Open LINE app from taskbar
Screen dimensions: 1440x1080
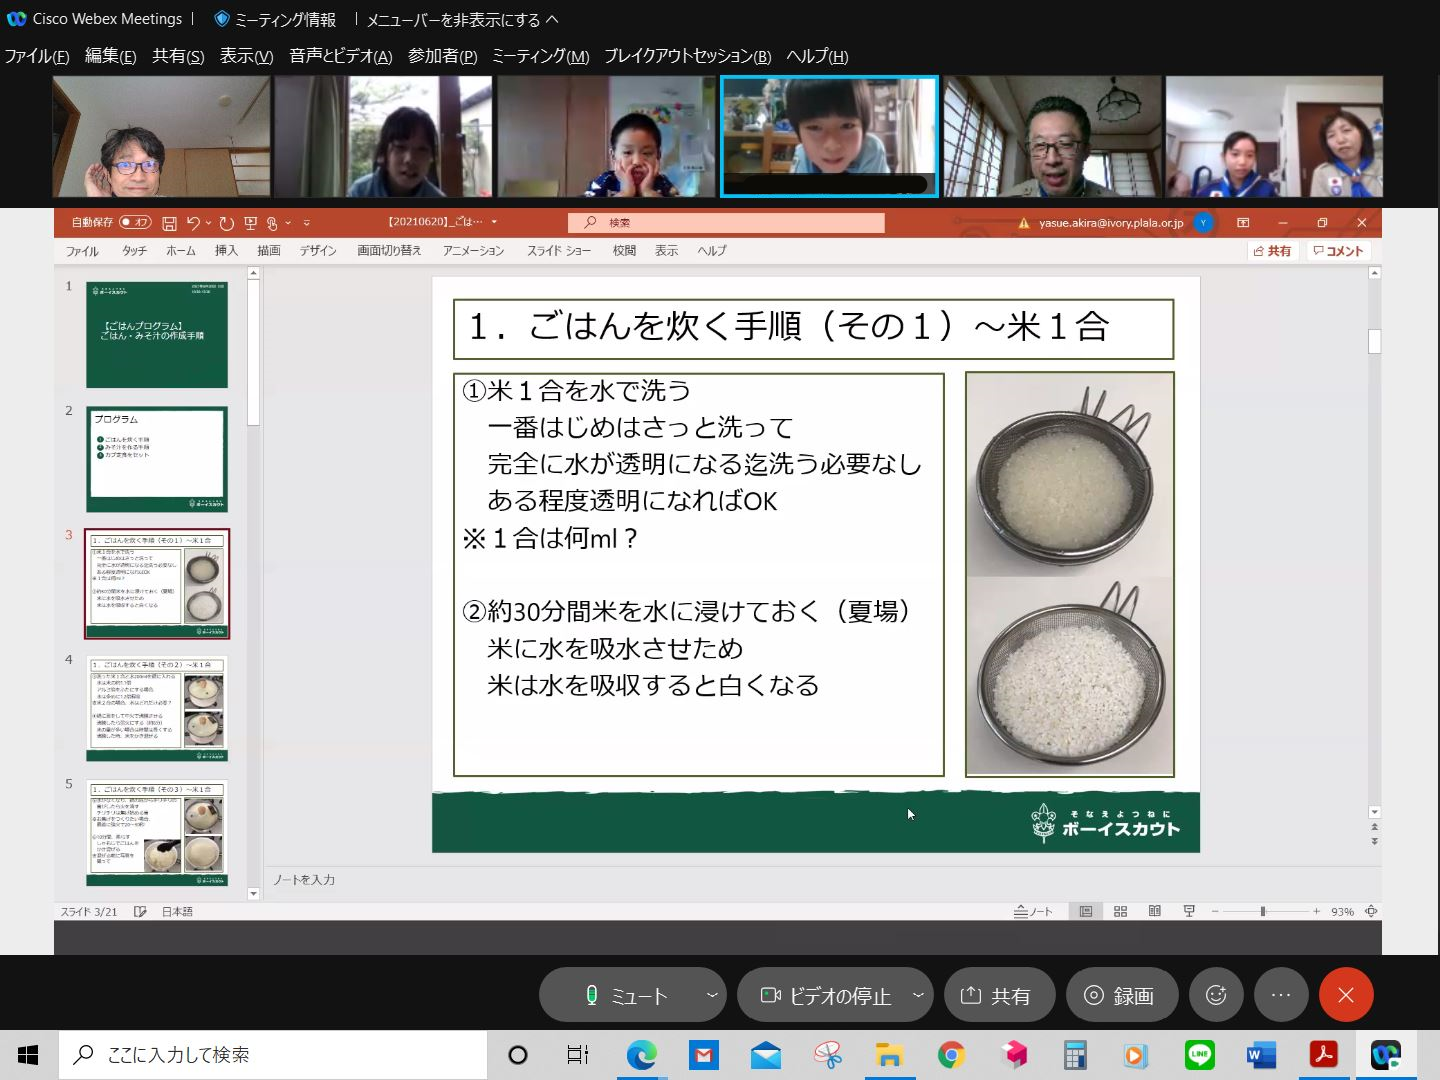(x=1199, y=1055)
